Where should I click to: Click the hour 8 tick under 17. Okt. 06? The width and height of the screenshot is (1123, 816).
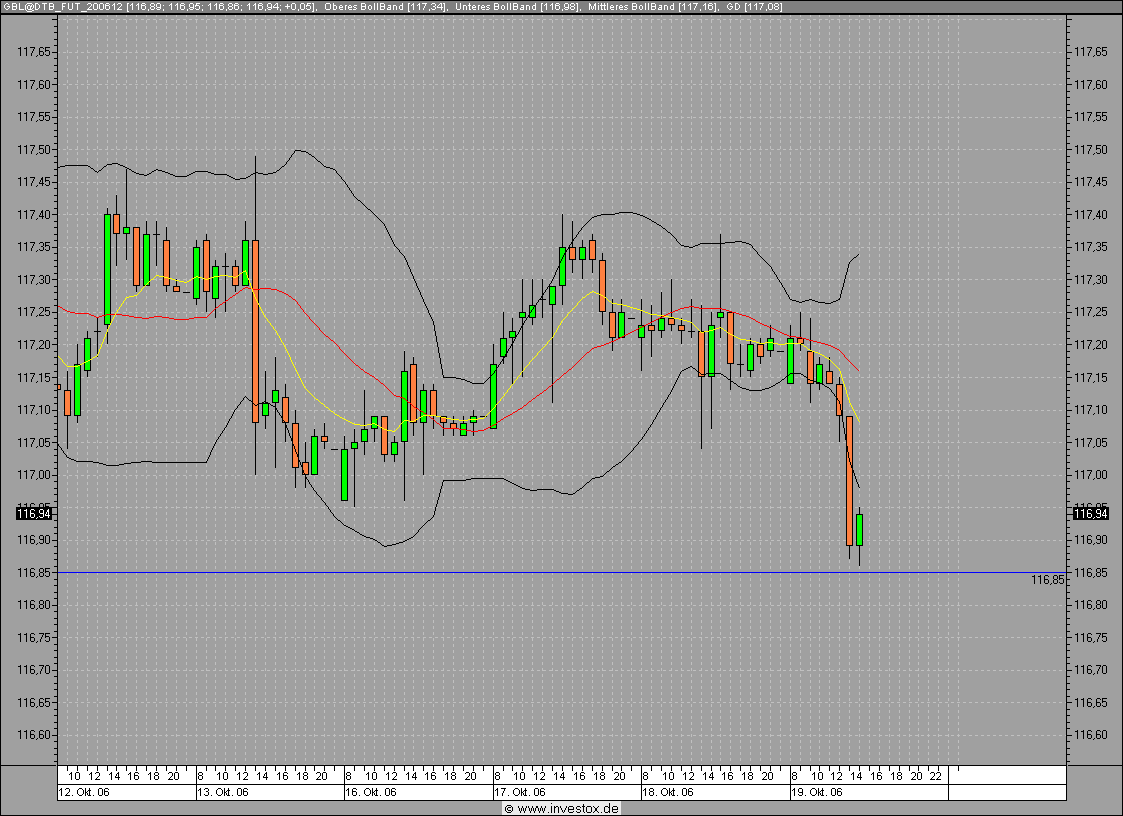pos(498,776)
